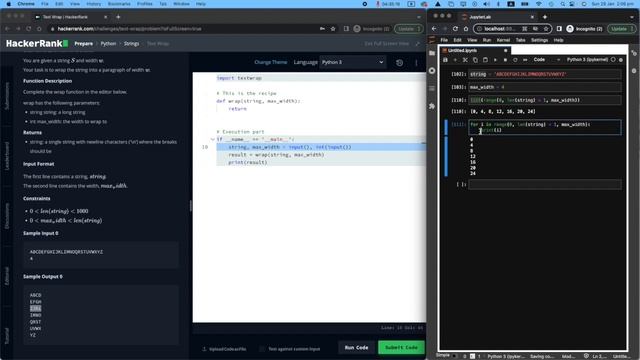This screenshot has height=360, width=640.
Task: Open the property inspector gears icon on right sidebar
Action: (x=634, y=53)
